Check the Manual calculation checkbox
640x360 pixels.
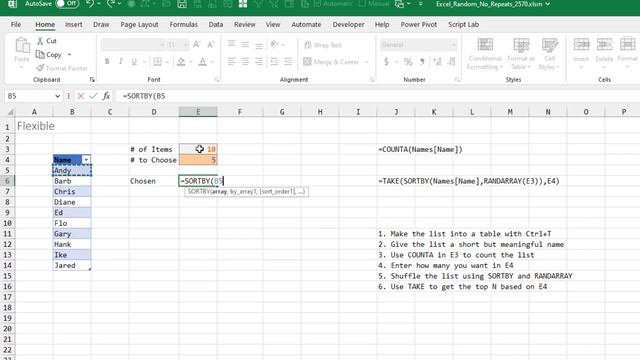[x=362, y=4]
